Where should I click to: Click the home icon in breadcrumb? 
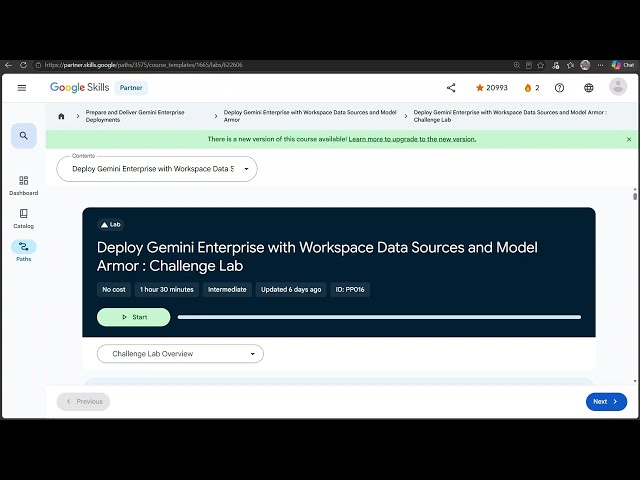(61, 116)
